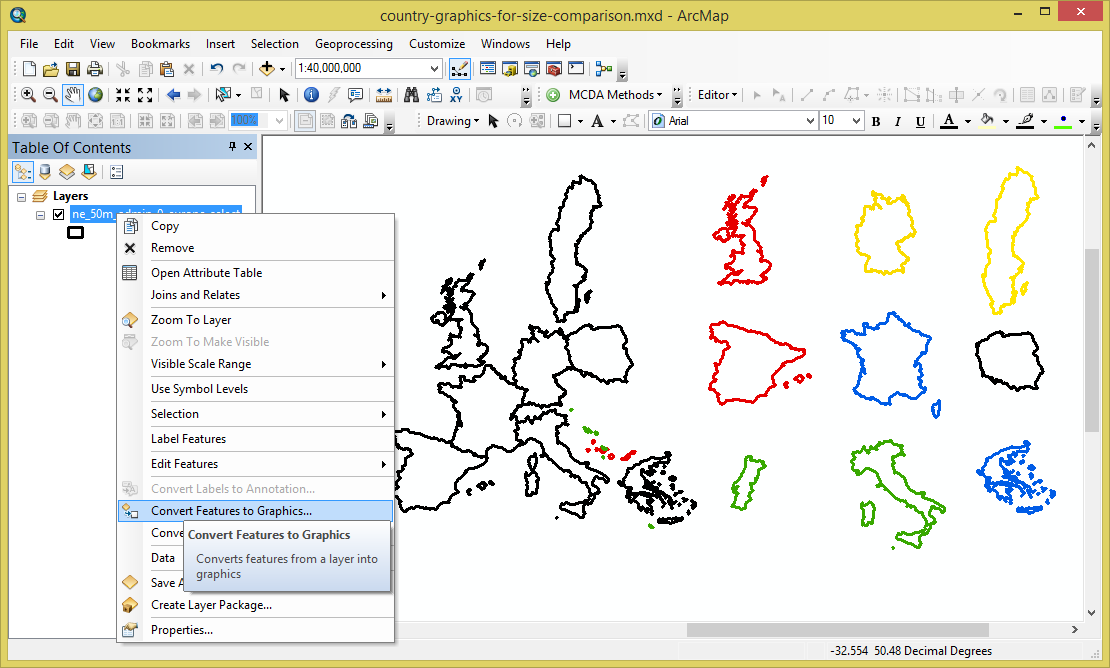
Task: Choose Convert Features to Graphics from context menu
Action: (222, 510)
